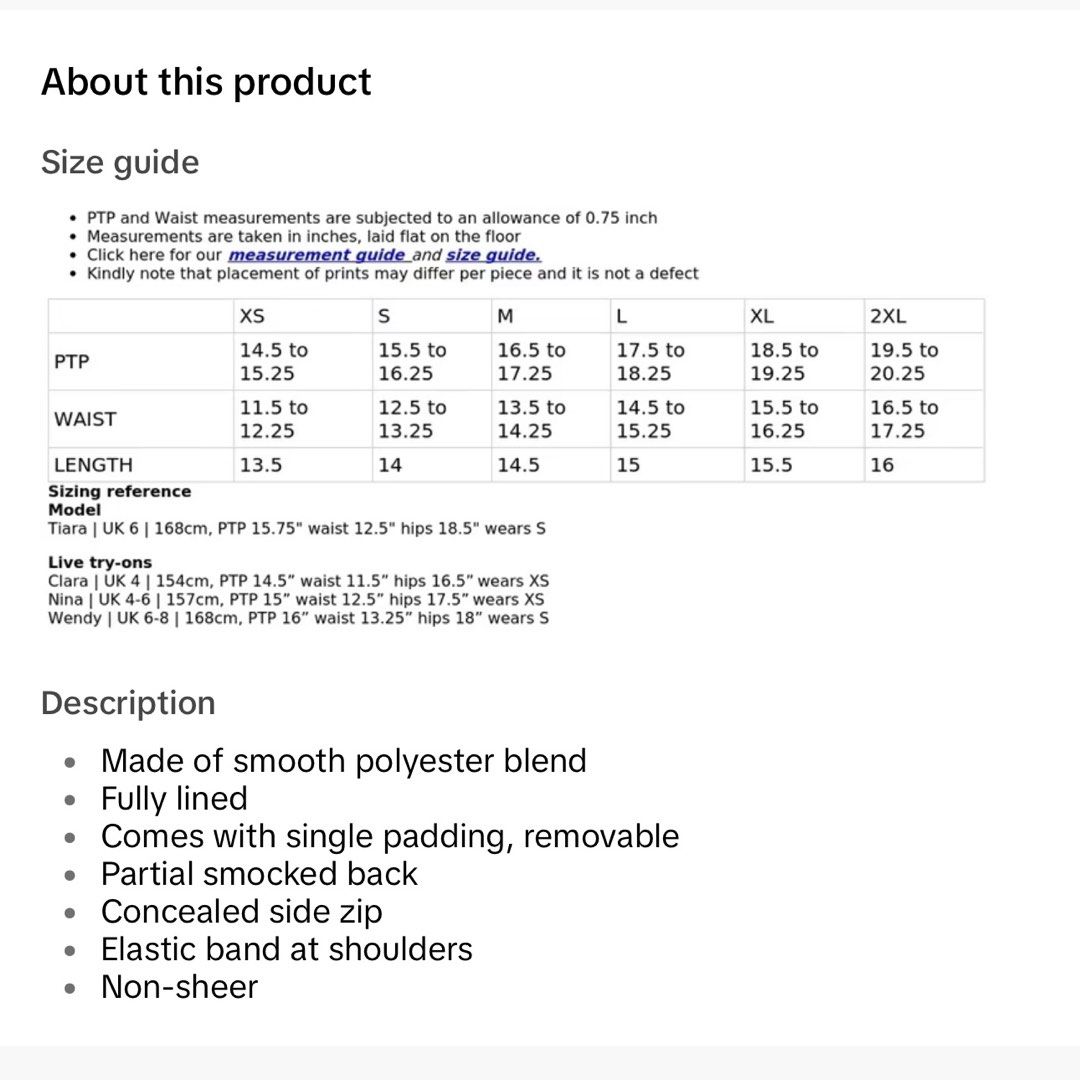Open the size guide link
Screen dimensions: 1080x1080
coord(493,255)
